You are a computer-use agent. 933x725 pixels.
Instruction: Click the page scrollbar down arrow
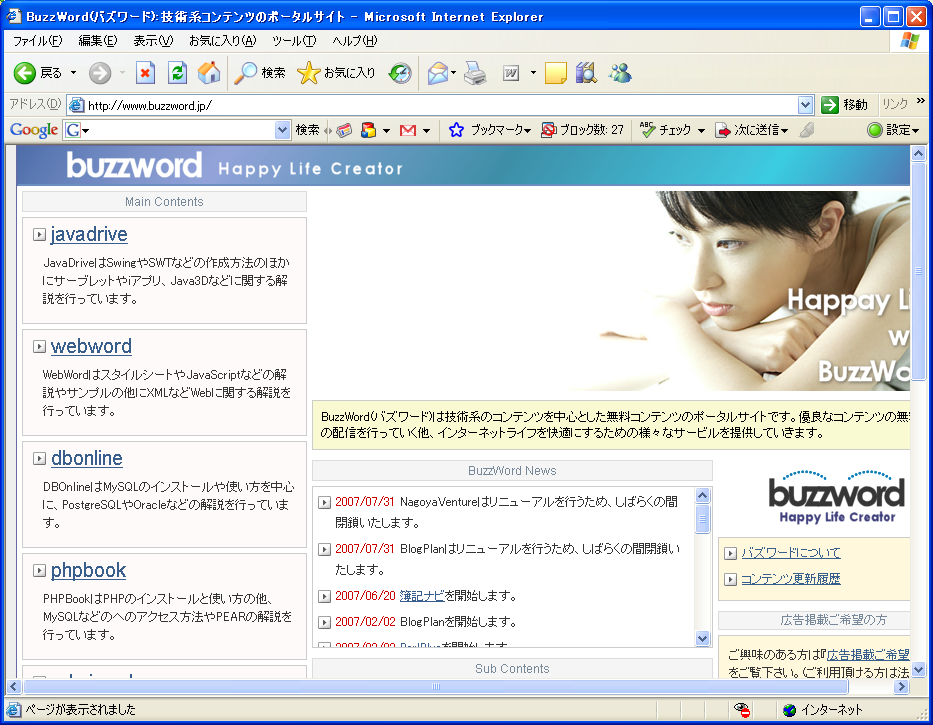coord(918,670)
